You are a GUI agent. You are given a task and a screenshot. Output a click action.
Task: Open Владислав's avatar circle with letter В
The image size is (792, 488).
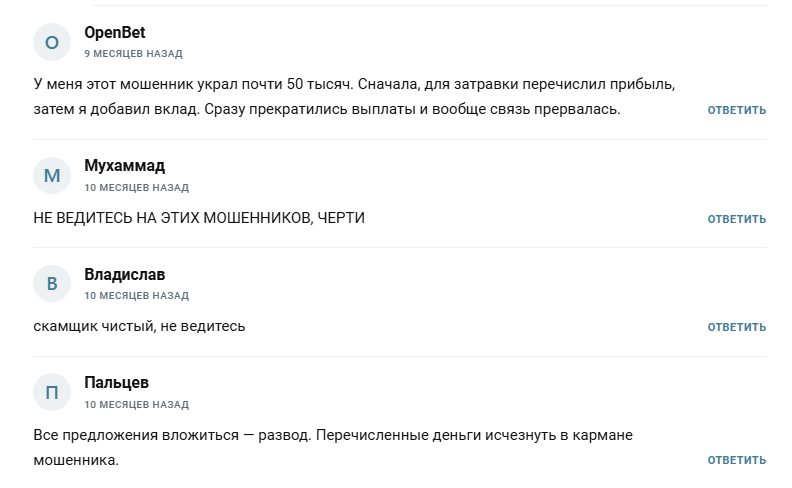click(x=53, y=284)
